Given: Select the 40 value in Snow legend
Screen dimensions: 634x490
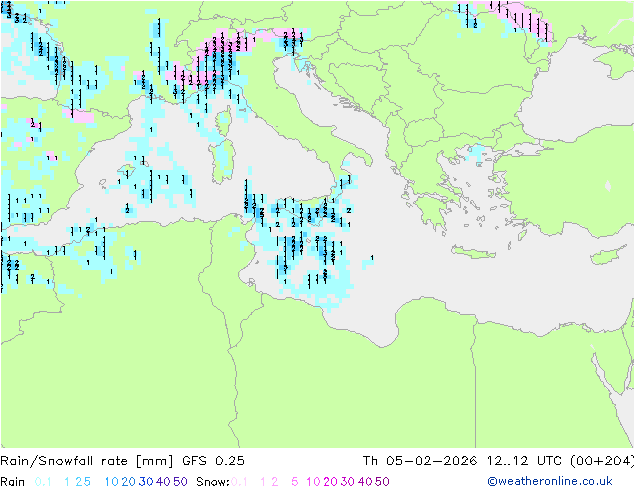Looking at the screenshot, I should (x=365, y=482).
